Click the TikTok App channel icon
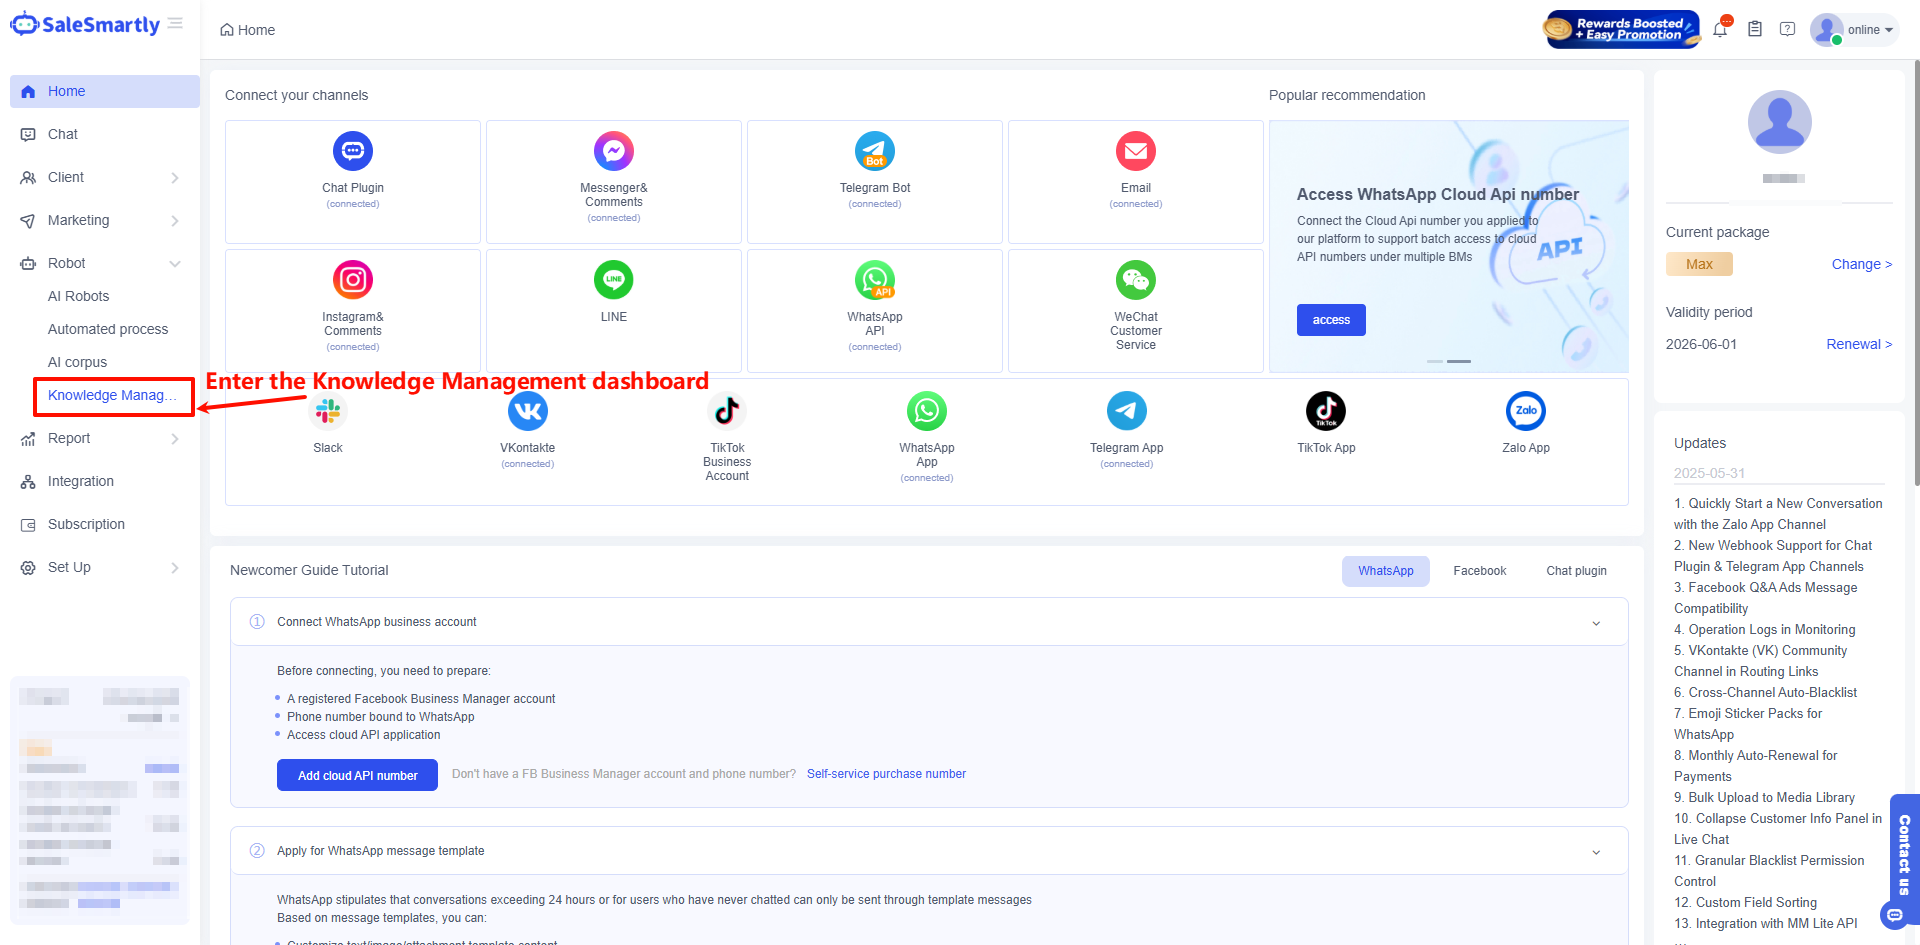This screenshot has height=945, width=1920. click(1326, 411)
